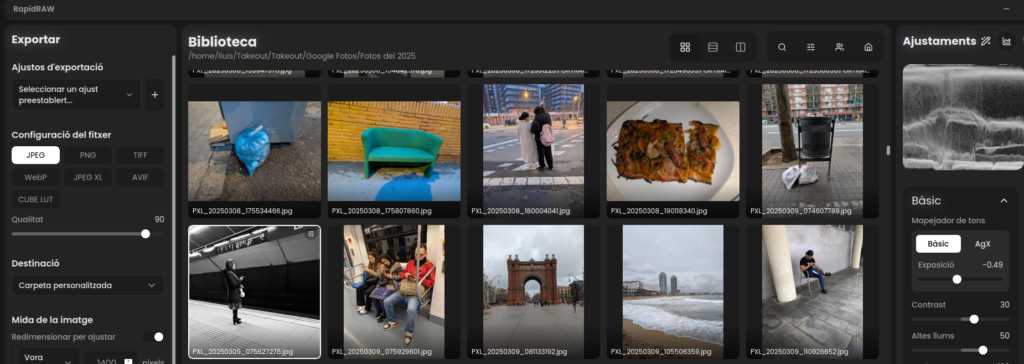The width and height of the screenshot is (1024, 364).
Task: Switch library to grid view
Action: pyautogui.click(x=685, y=47)
